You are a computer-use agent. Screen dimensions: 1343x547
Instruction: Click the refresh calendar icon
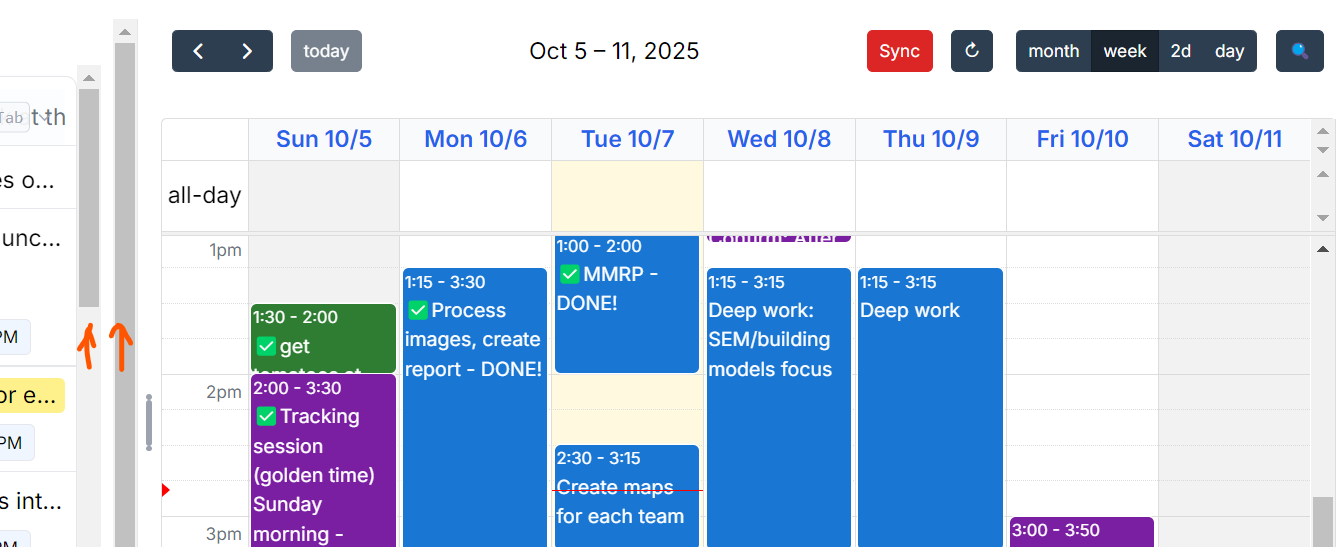[971, 51]
